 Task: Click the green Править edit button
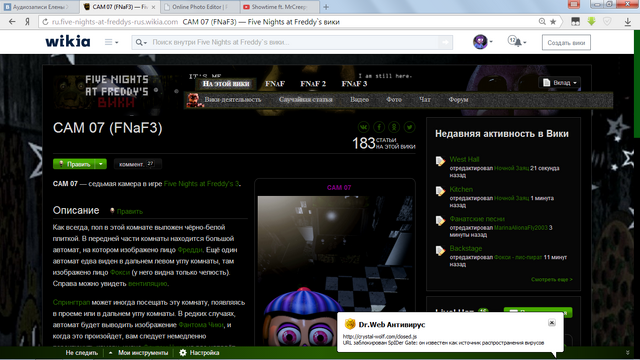pyautogui.click(x=74, y=164)
